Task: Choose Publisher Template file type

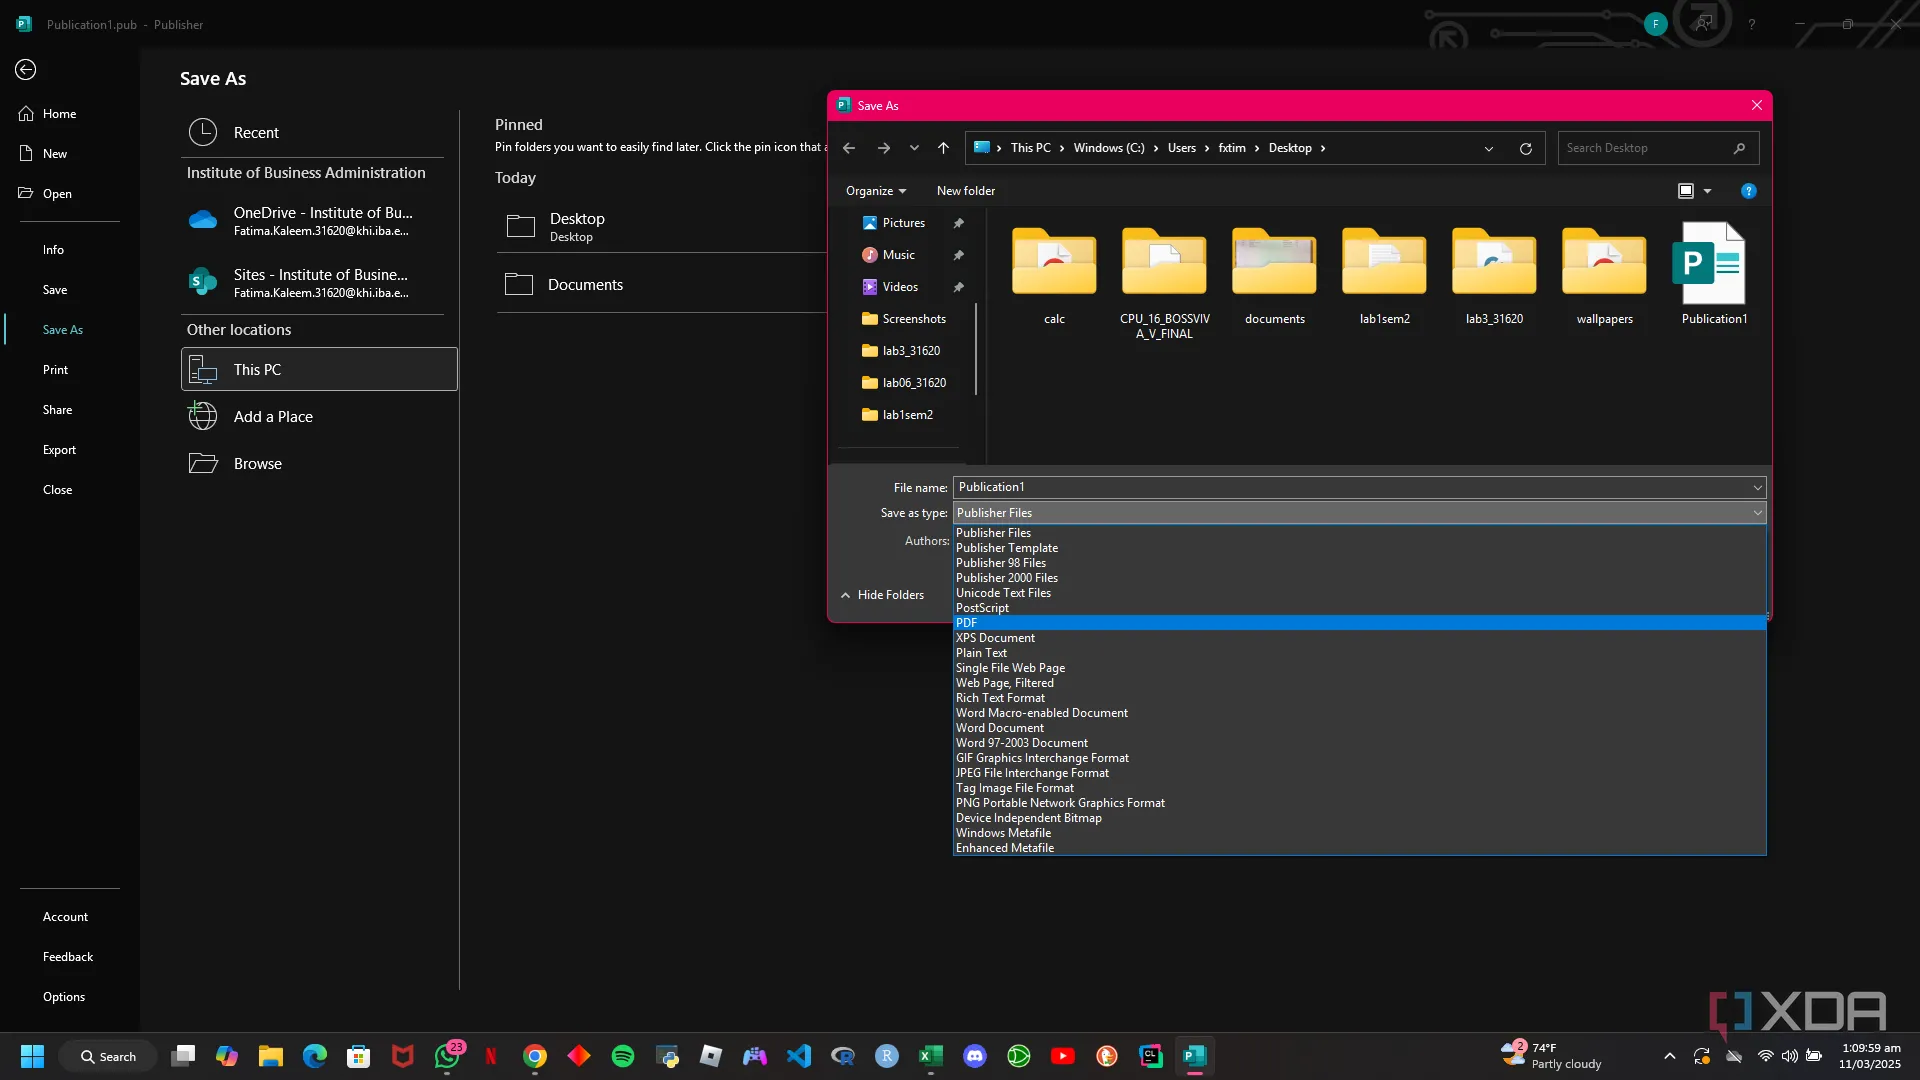Action: click(x=1360, y=547)
